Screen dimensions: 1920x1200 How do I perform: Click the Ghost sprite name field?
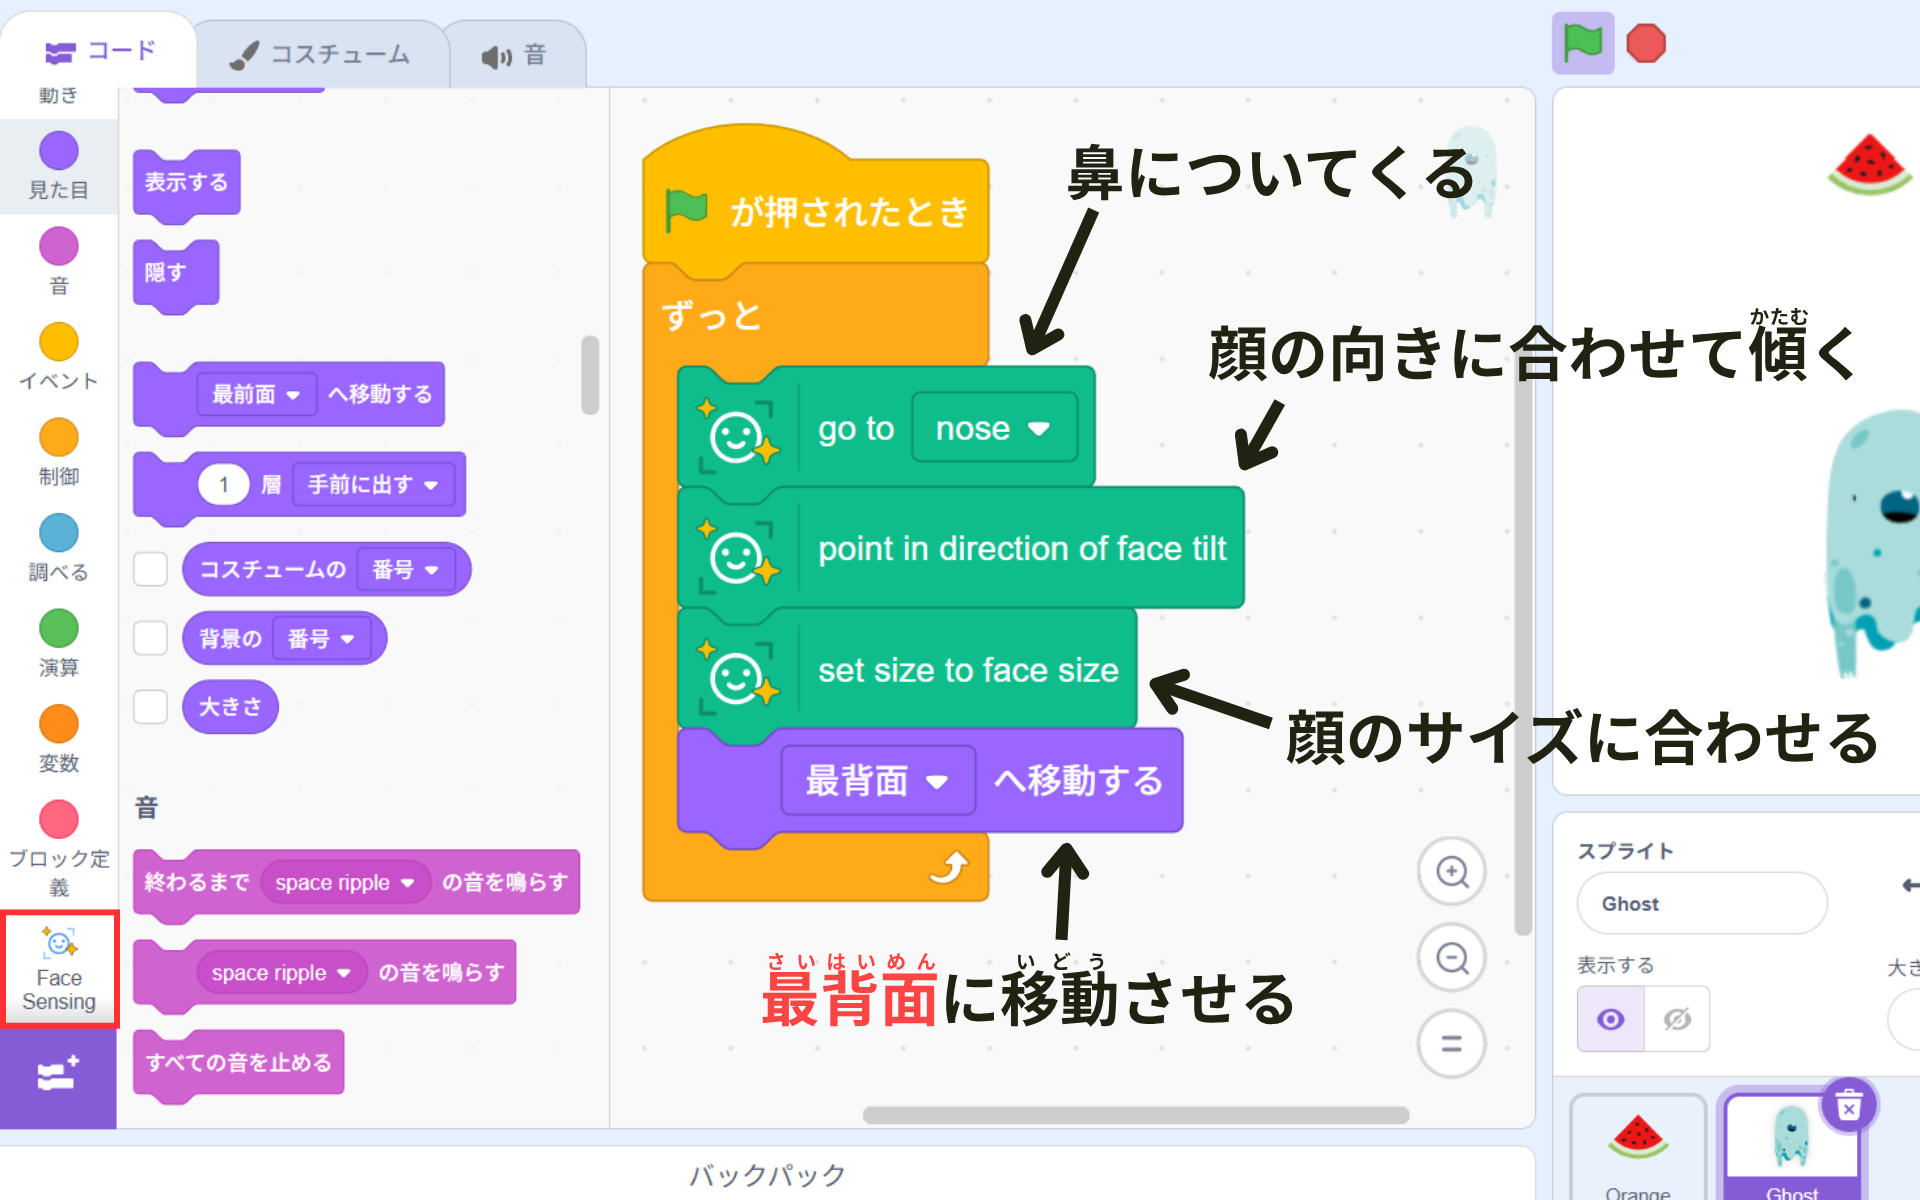tap(1701, 904)
